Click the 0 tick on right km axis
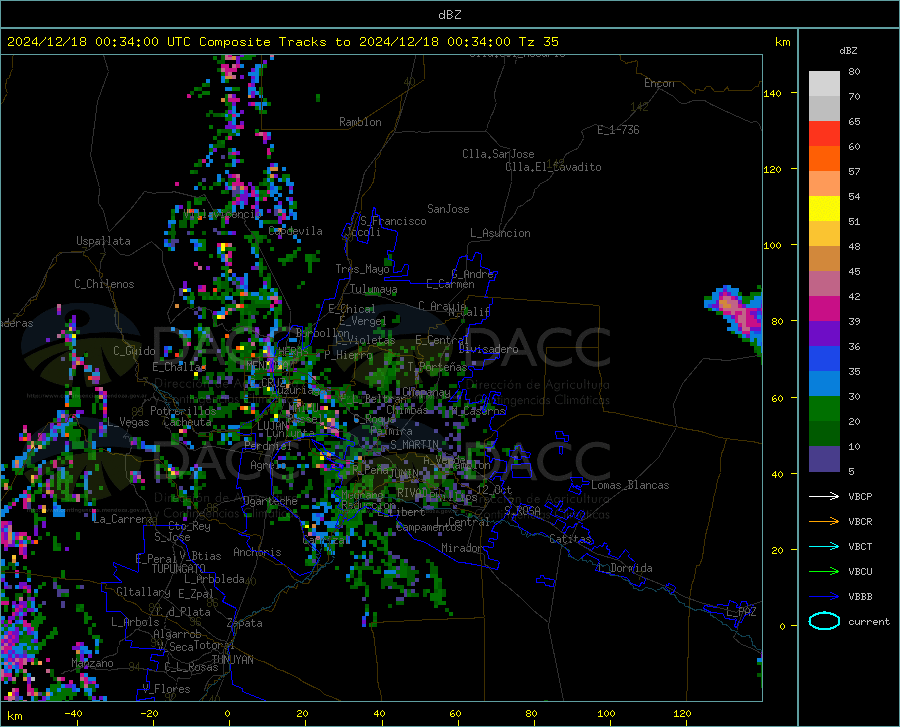Viewport: 900px width, 727px height. pos(781,626)
